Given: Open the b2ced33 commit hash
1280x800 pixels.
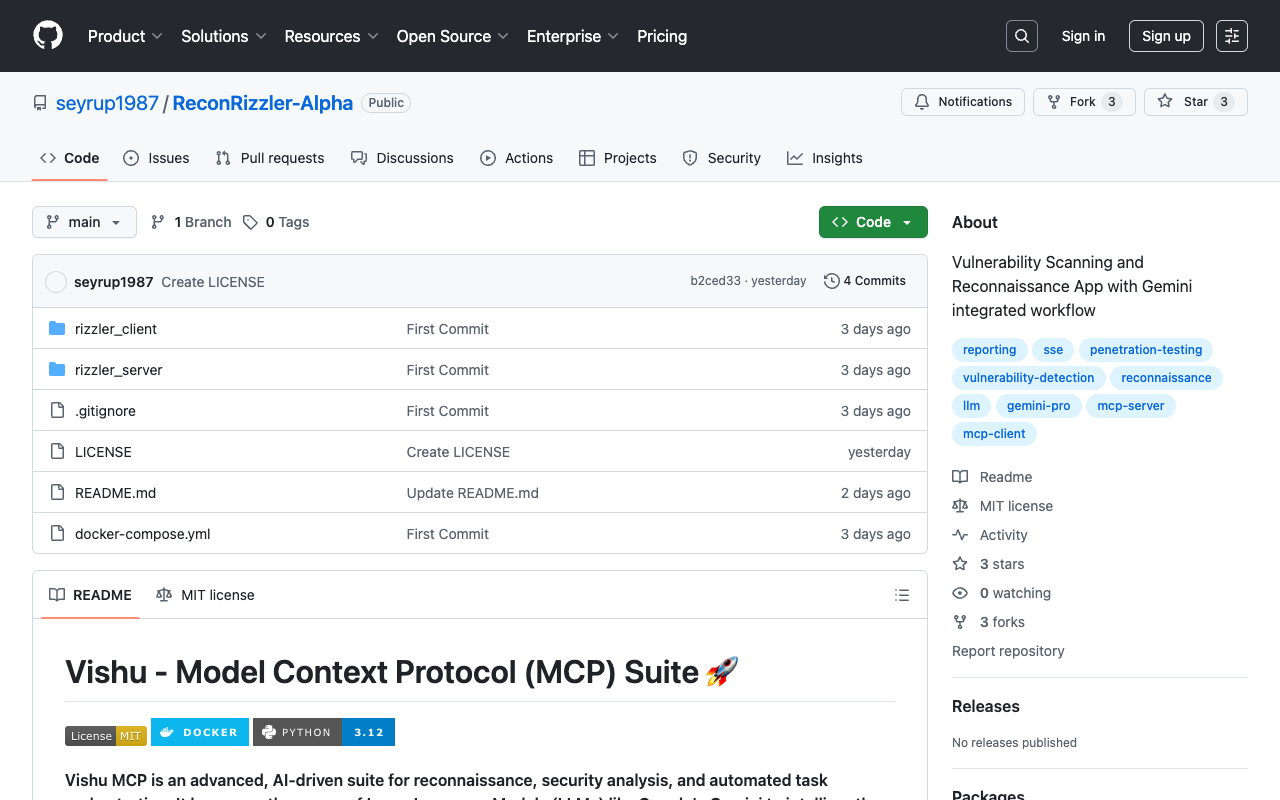Looking at the screenshot, I should click(715, 281).
